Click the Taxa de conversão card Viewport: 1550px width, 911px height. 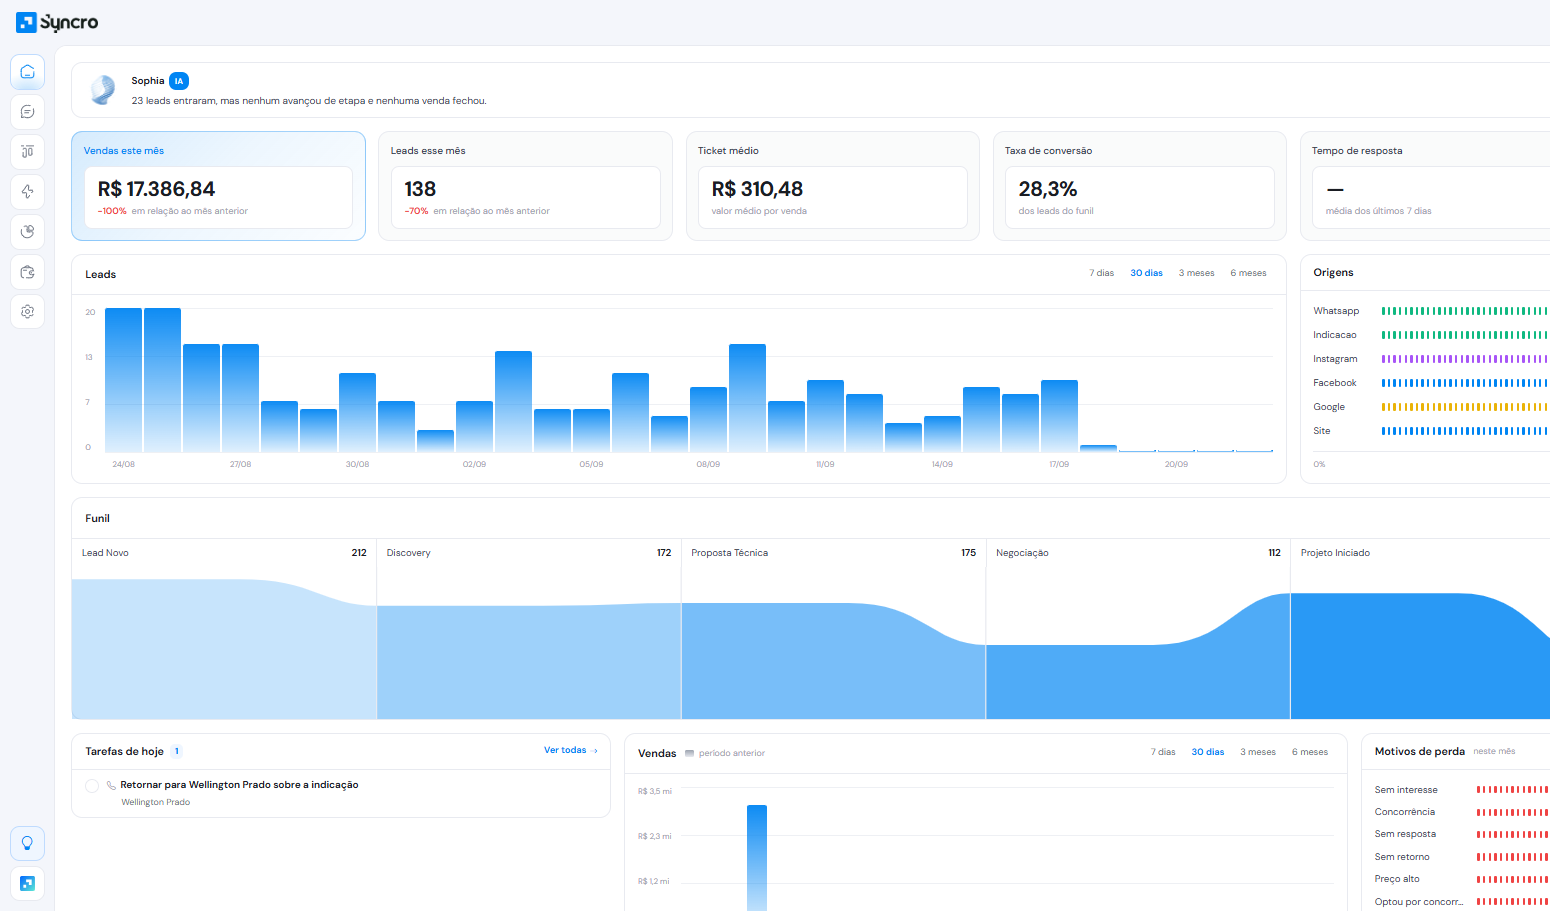tap(1139, 186)
